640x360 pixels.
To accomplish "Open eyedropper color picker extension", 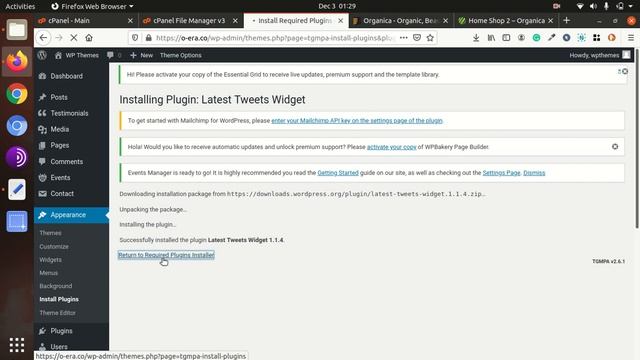I will (x=551, y=38).
